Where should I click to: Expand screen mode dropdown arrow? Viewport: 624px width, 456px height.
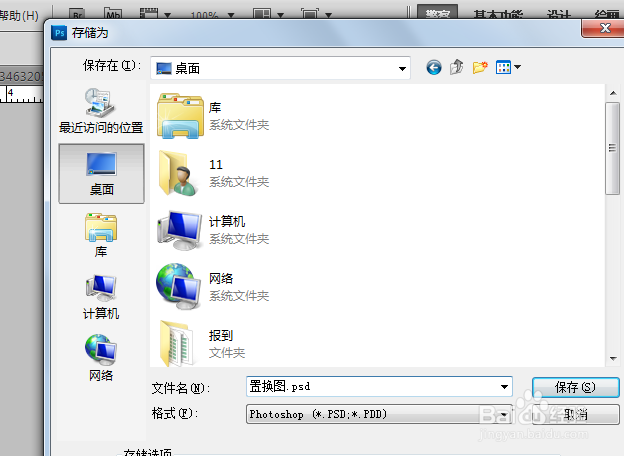click(x=328, y=15)
